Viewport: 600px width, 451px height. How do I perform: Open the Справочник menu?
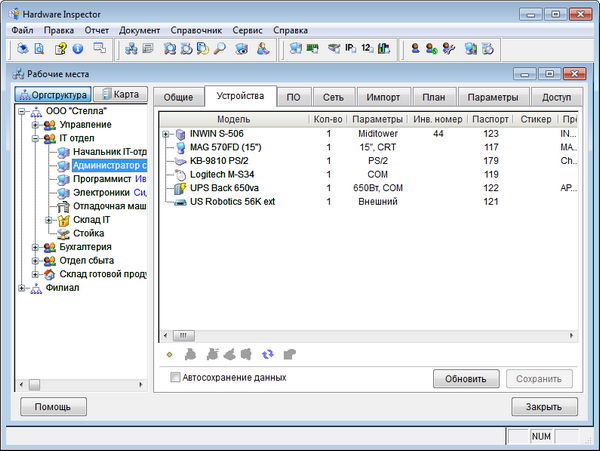[x=196, y=31]
